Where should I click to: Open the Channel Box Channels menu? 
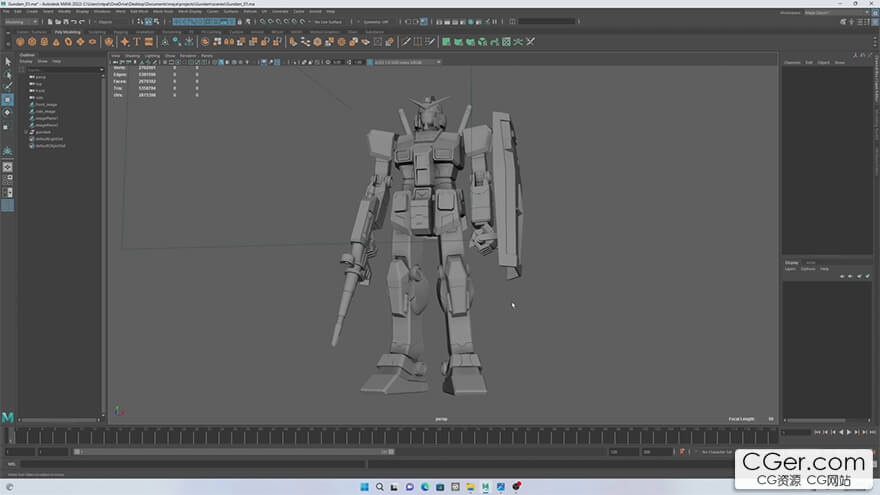792,63
